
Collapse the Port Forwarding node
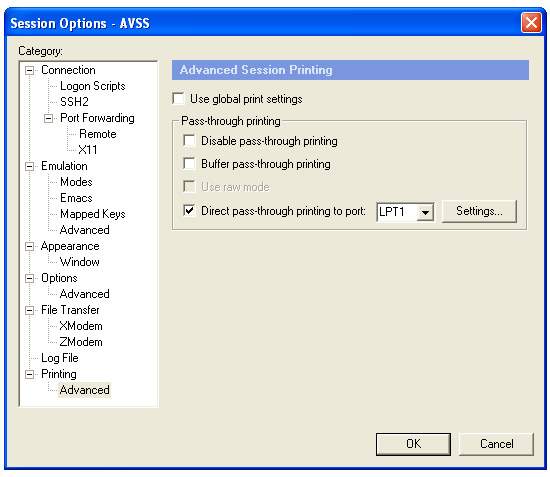48,118
